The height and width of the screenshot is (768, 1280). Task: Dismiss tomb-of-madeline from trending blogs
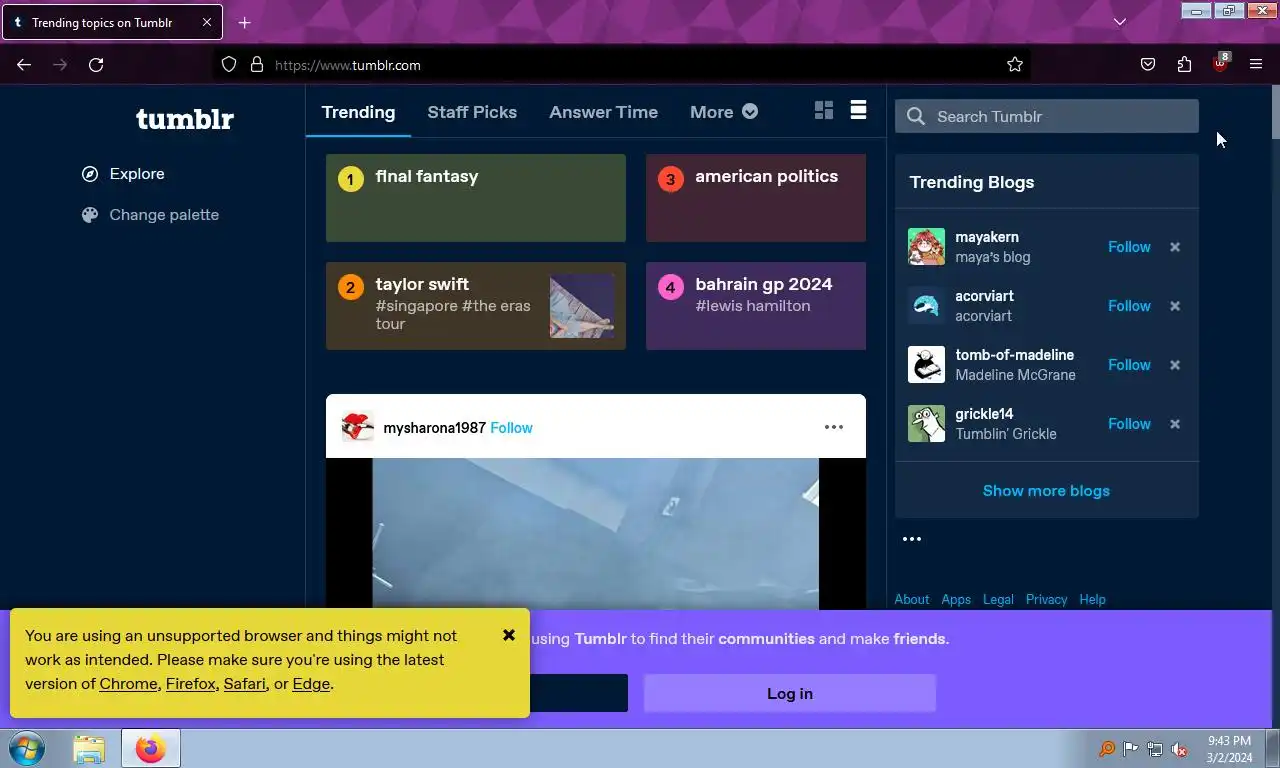[1175, 365]
